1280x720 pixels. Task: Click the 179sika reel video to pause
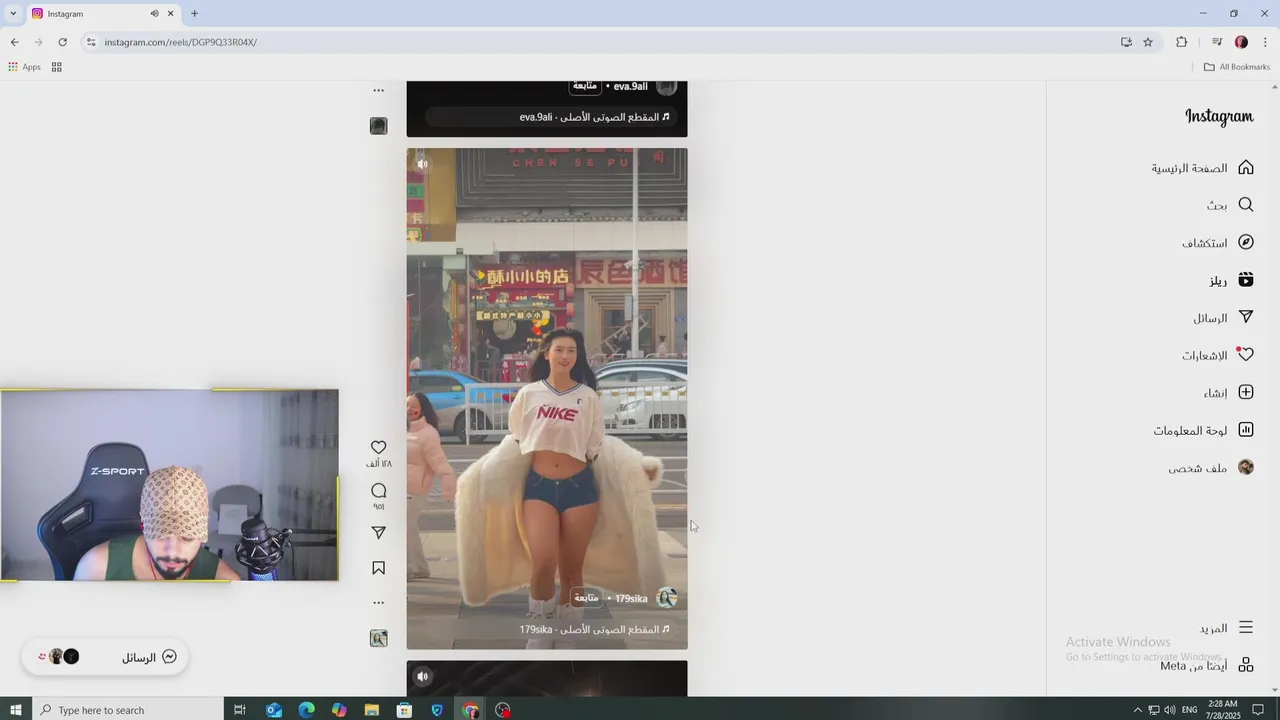(x=547, y=399)
